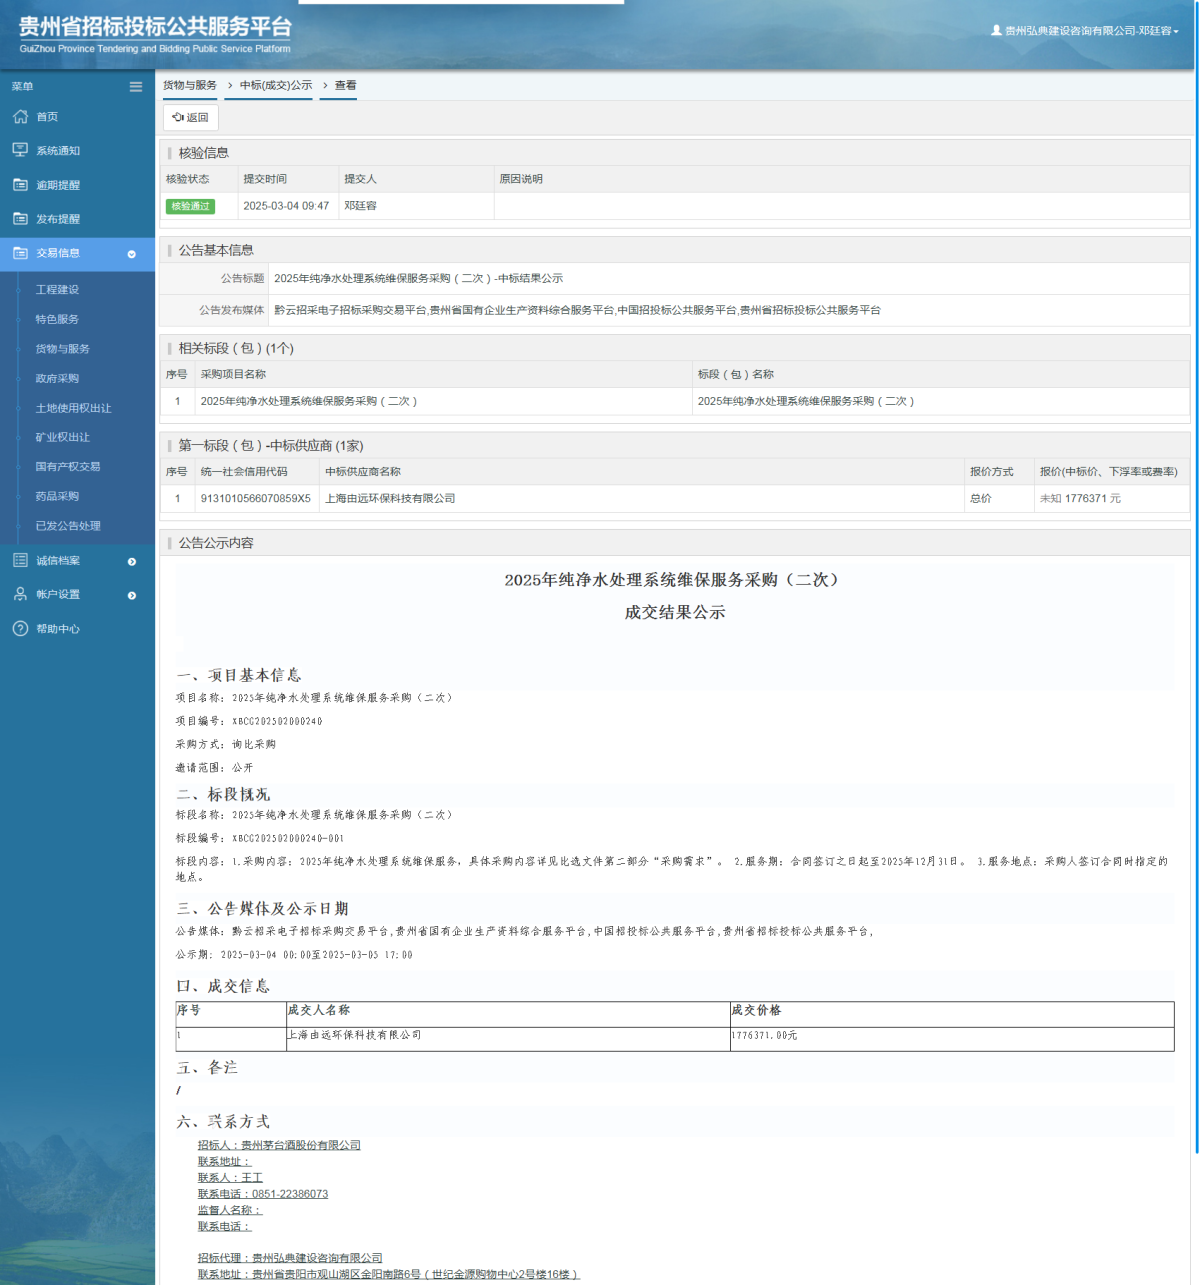The image size is (1200, 1285).
Task: Open 系统通知 in the sidebar
Action: (x=58, y=151)
